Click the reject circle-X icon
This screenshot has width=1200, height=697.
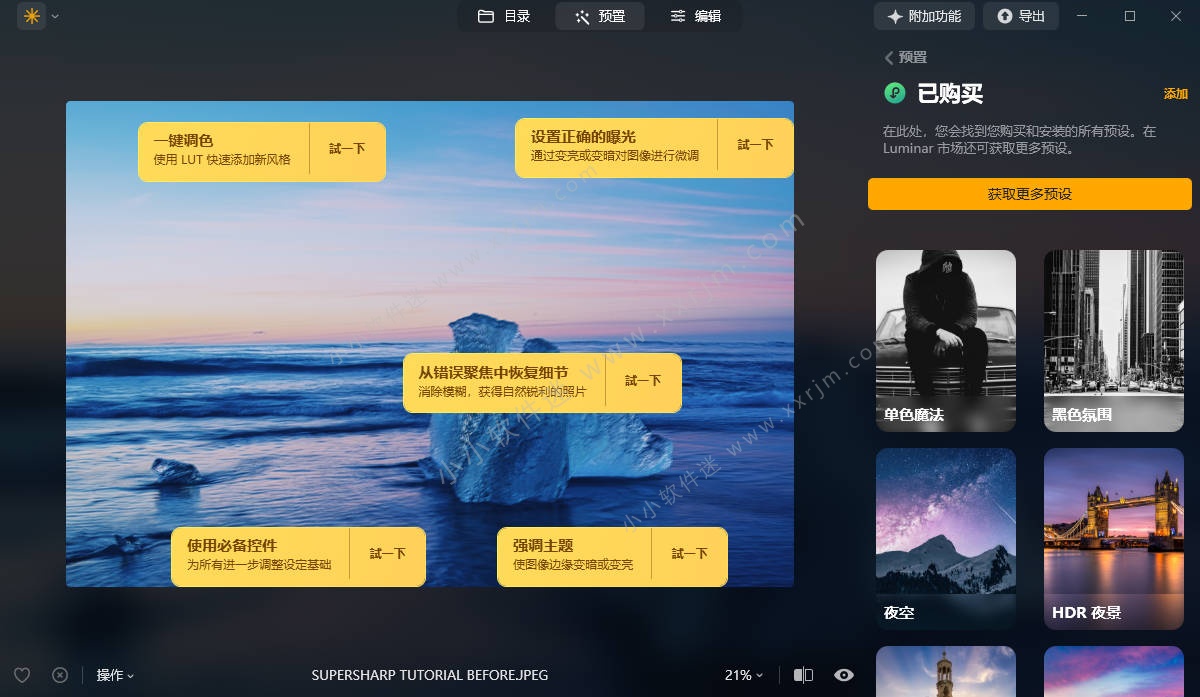(x=60, y=675)
